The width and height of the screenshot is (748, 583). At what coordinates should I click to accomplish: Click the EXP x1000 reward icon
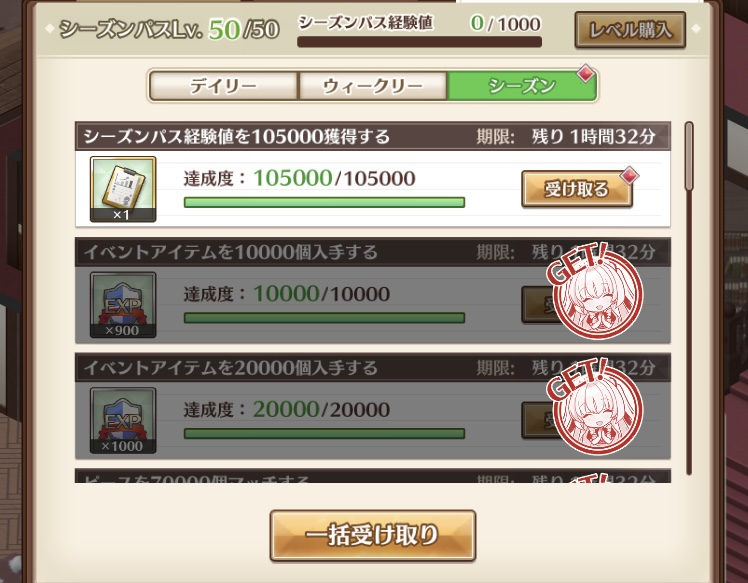coord(123,420)
